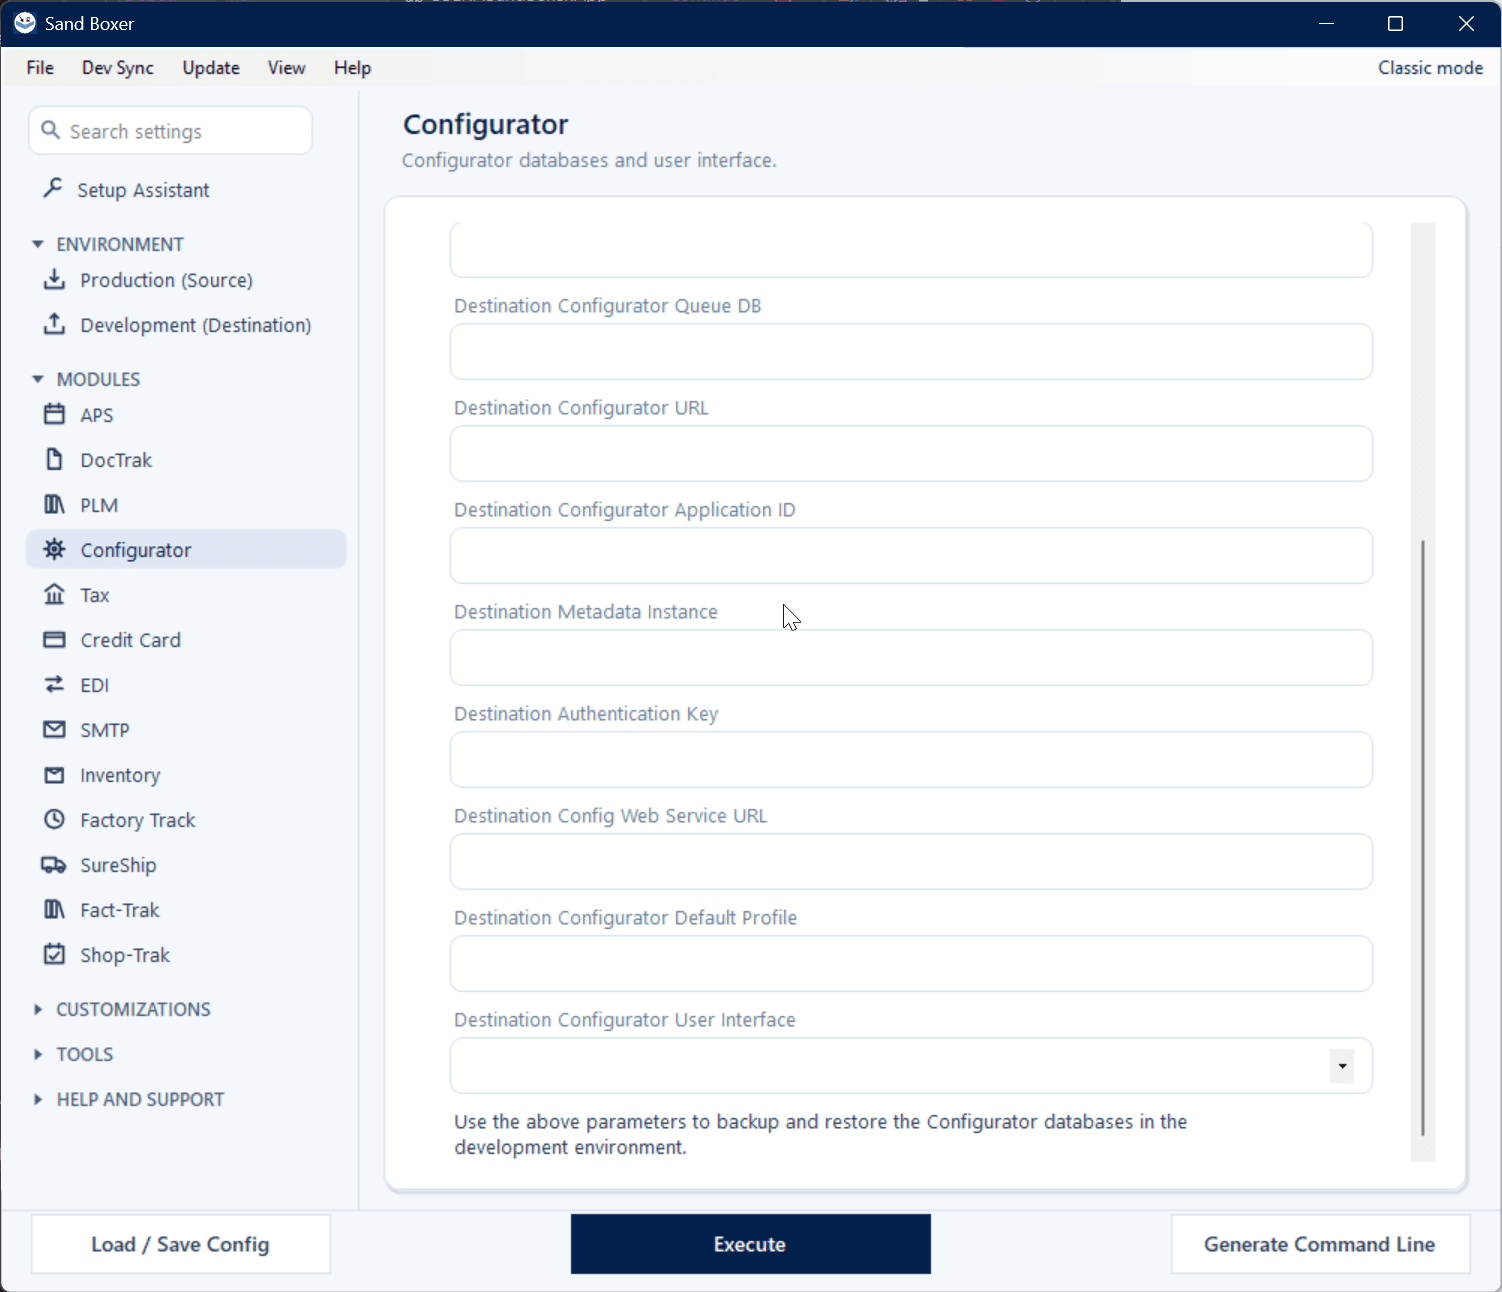Open the File menu
The height and width of the screenshot is (1292, 1502).
point(40,67)
